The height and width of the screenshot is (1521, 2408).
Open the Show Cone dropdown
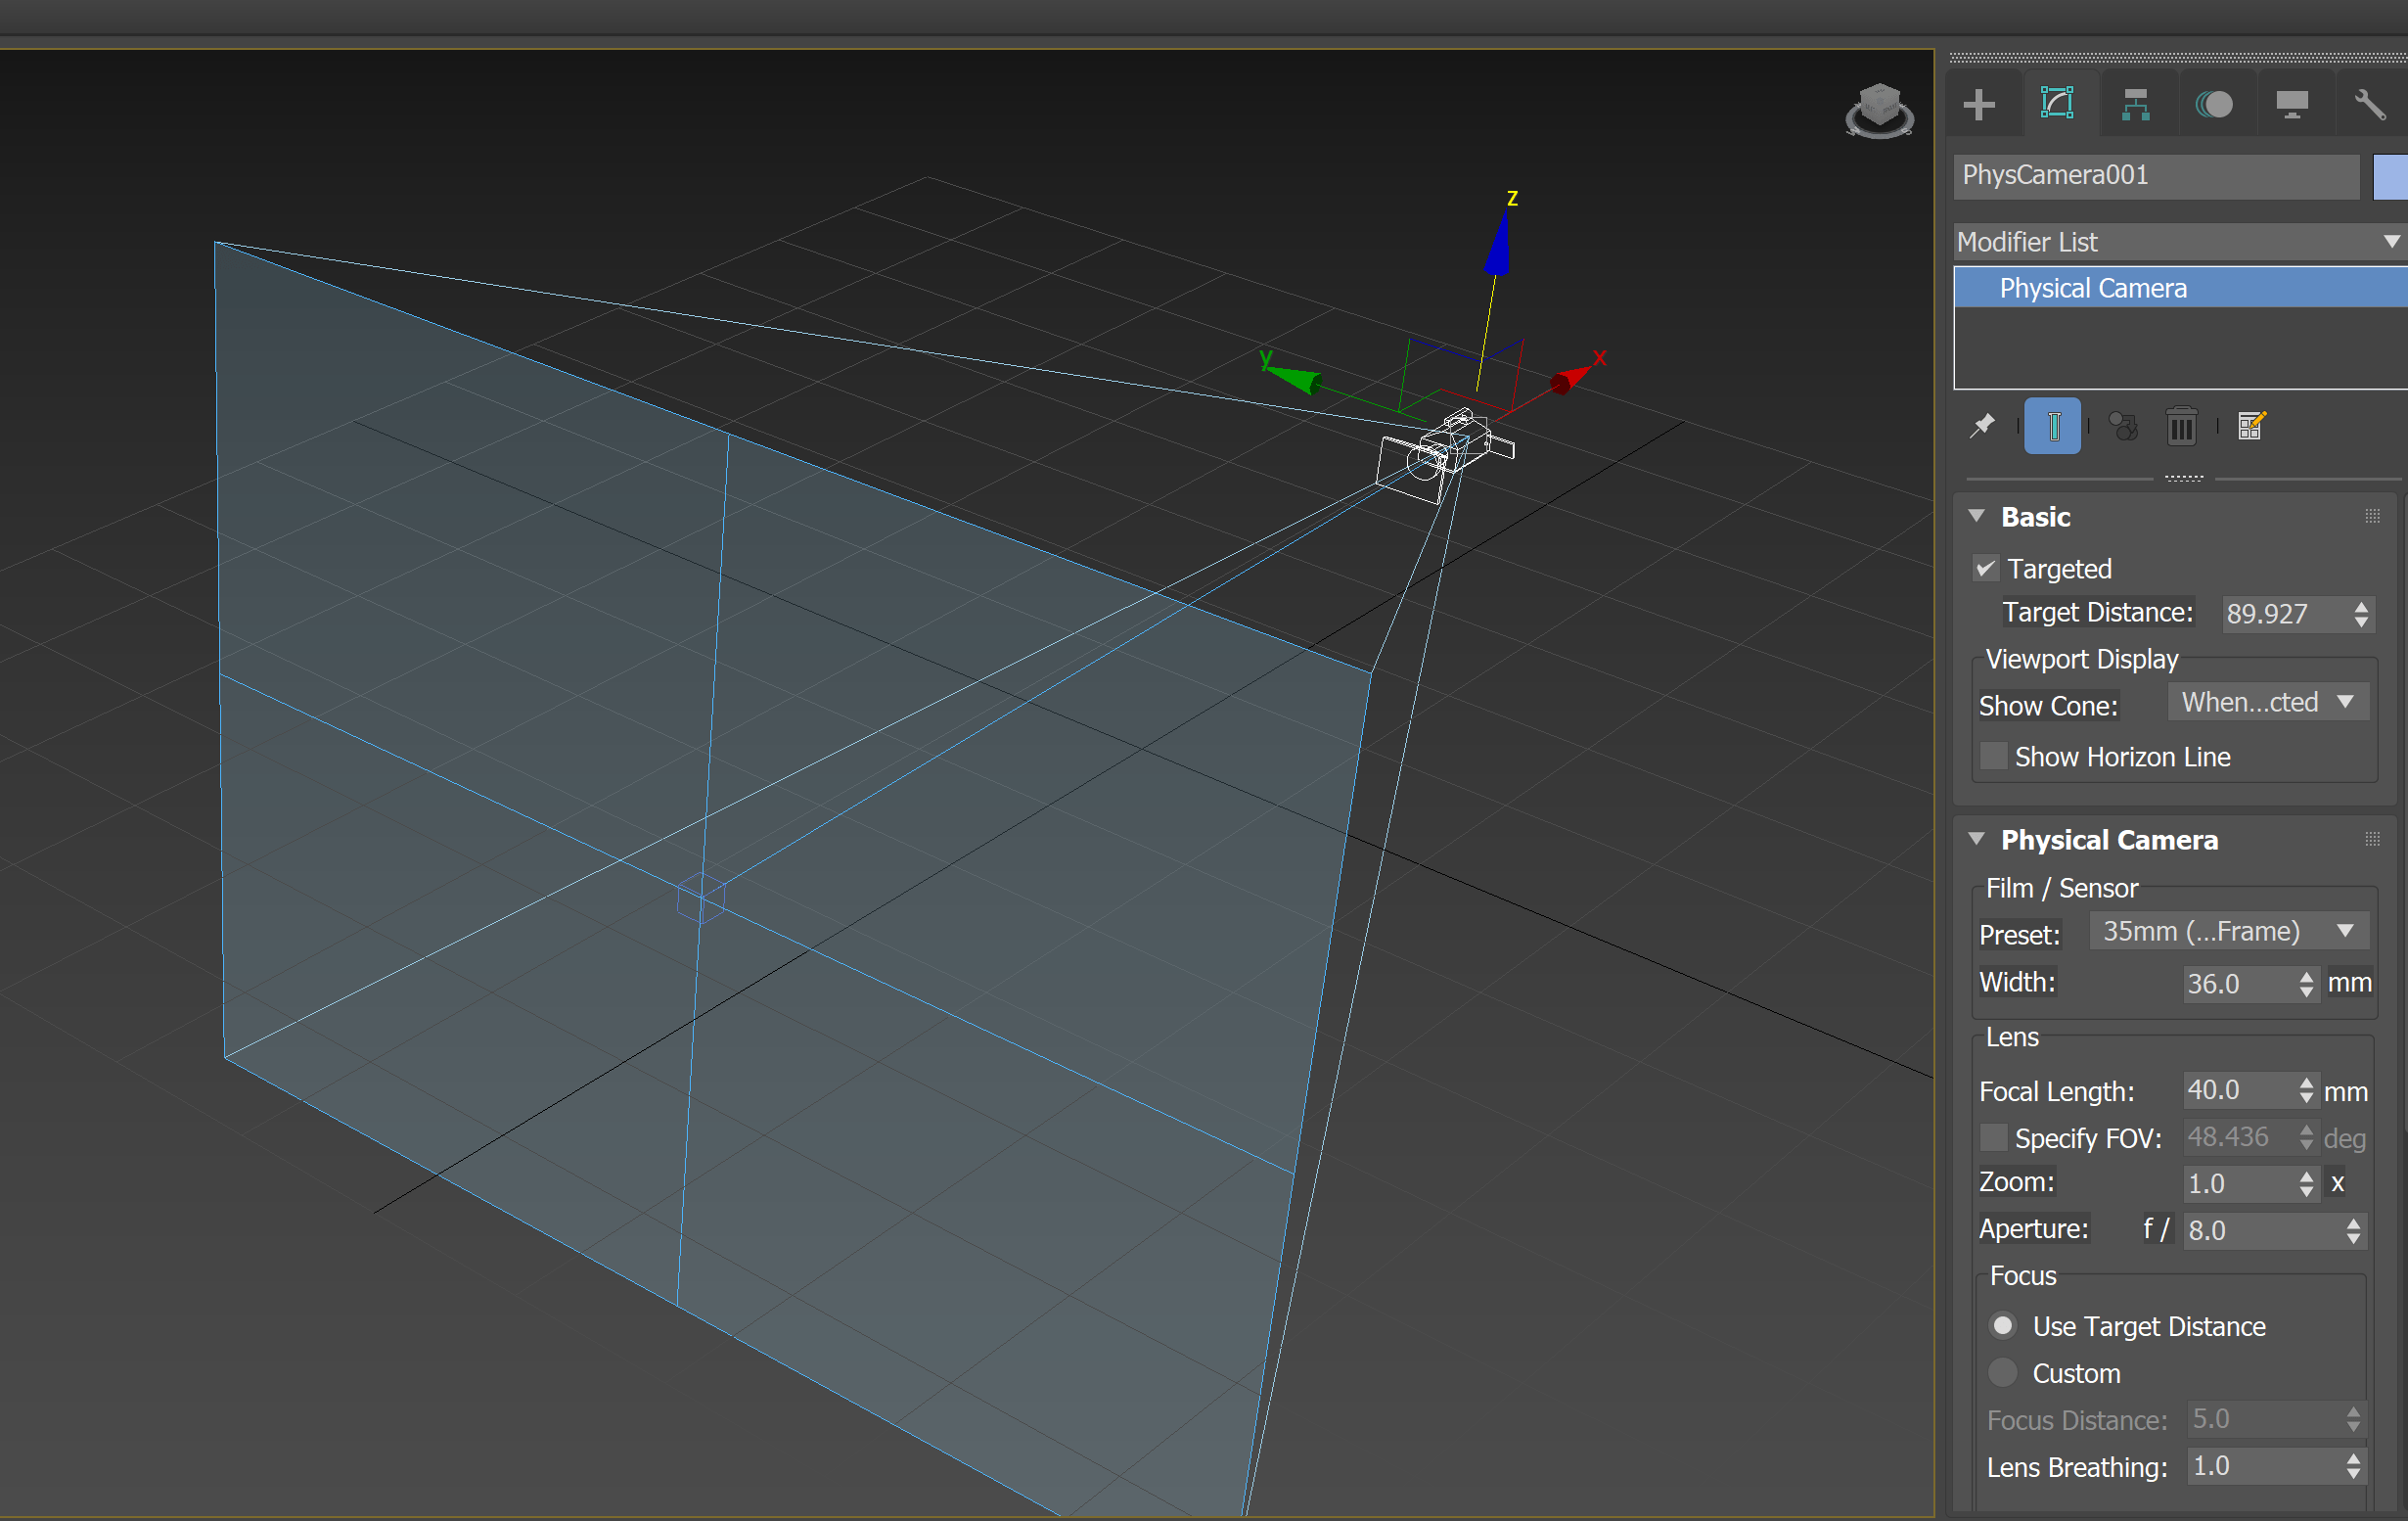coord(2266,702)
